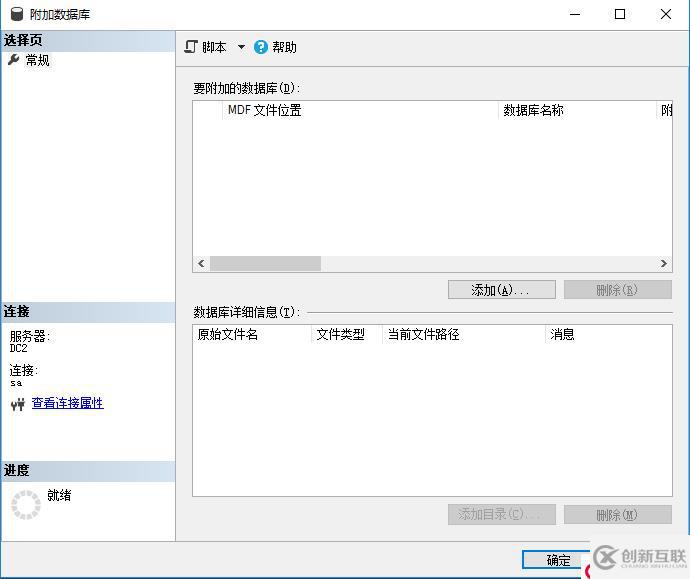Maximize the 附加数据库 window

coord(620,14)
